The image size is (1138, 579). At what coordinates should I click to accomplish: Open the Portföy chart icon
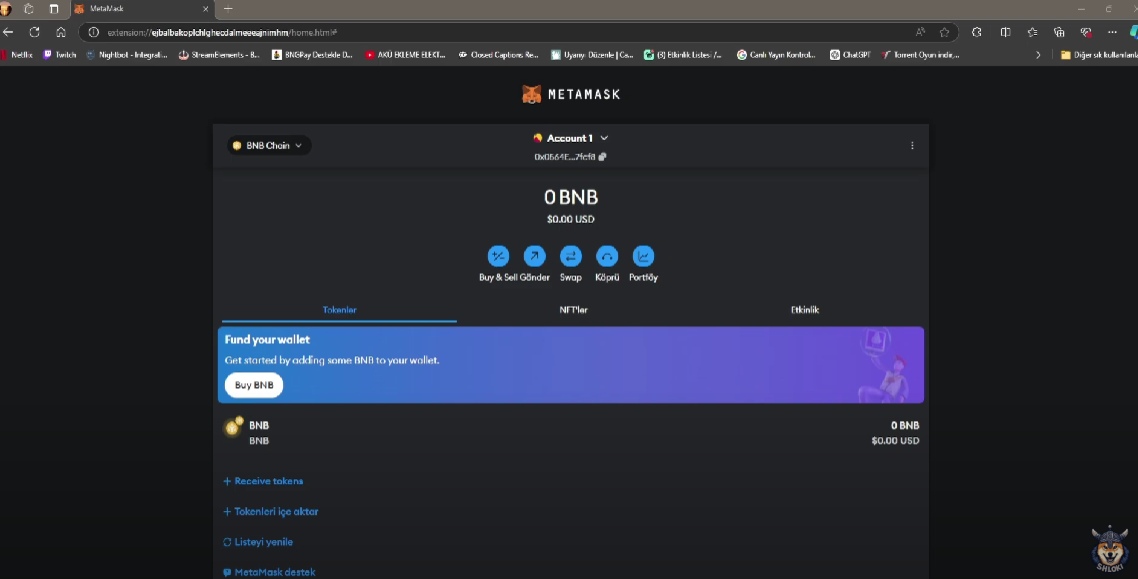coord(643,256)
